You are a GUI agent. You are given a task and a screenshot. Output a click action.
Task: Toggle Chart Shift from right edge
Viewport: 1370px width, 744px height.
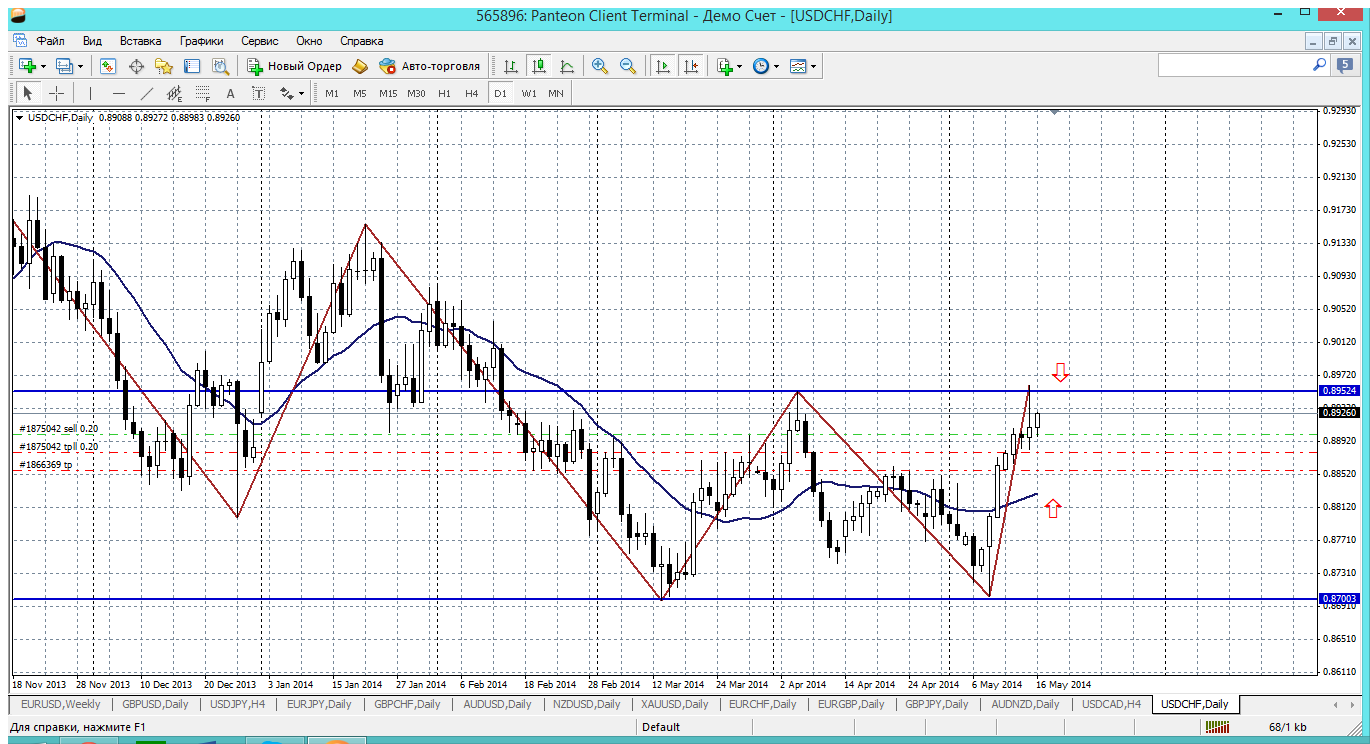(690, 66)
